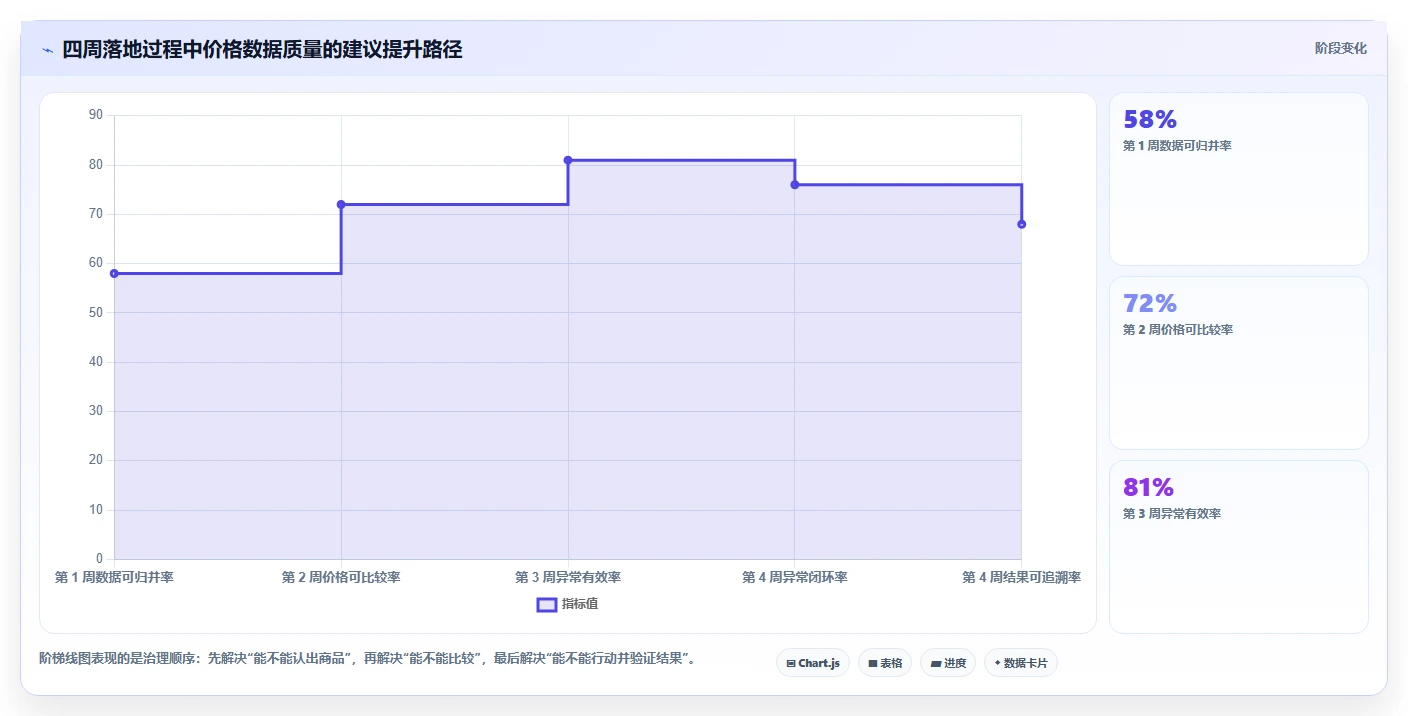Click x-axis label 第 1 周数据可归并率

click(x=114, y=578)
